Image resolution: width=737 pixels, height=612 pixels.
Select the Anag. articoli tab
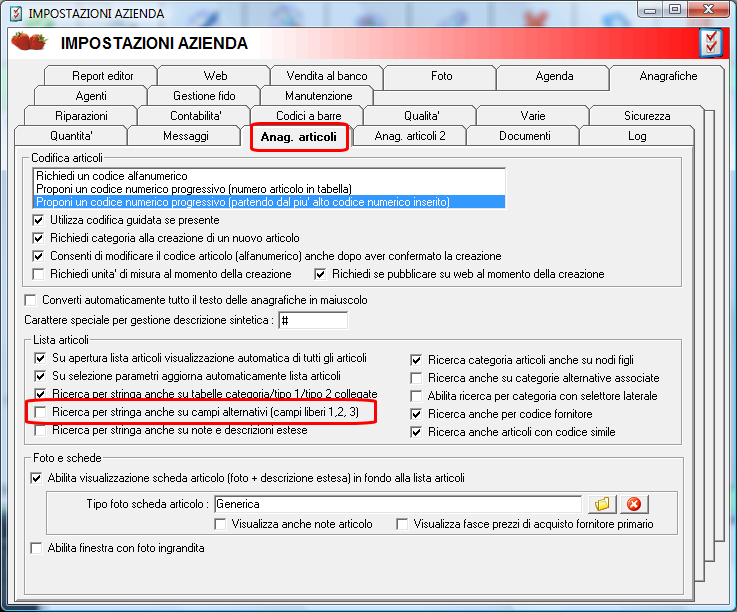click(298, 137)
